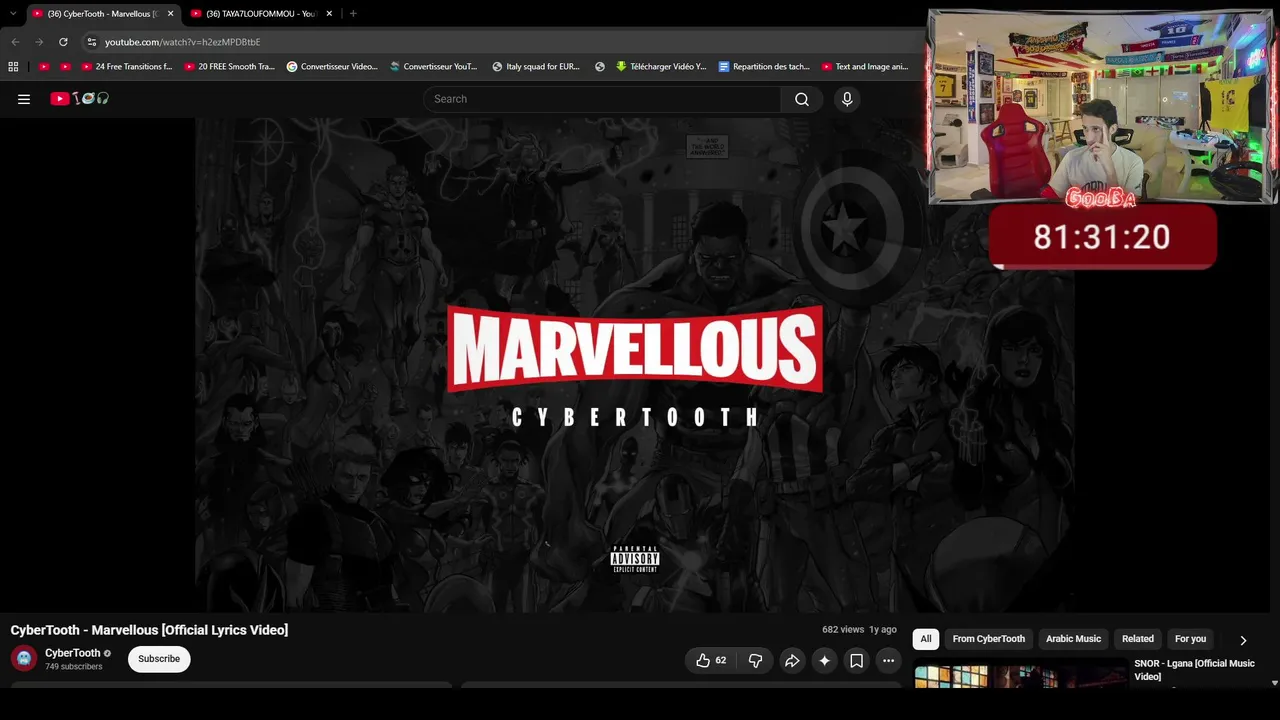This screenshot has height=720, width=1280.
Task: Go forward in browser history
Action: (39, 42)
